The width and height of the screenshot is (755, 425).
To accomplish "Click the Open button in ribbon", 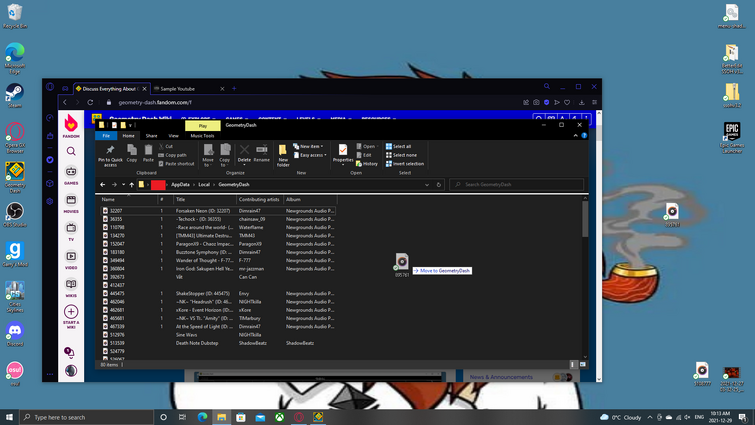I will (367, 146).
